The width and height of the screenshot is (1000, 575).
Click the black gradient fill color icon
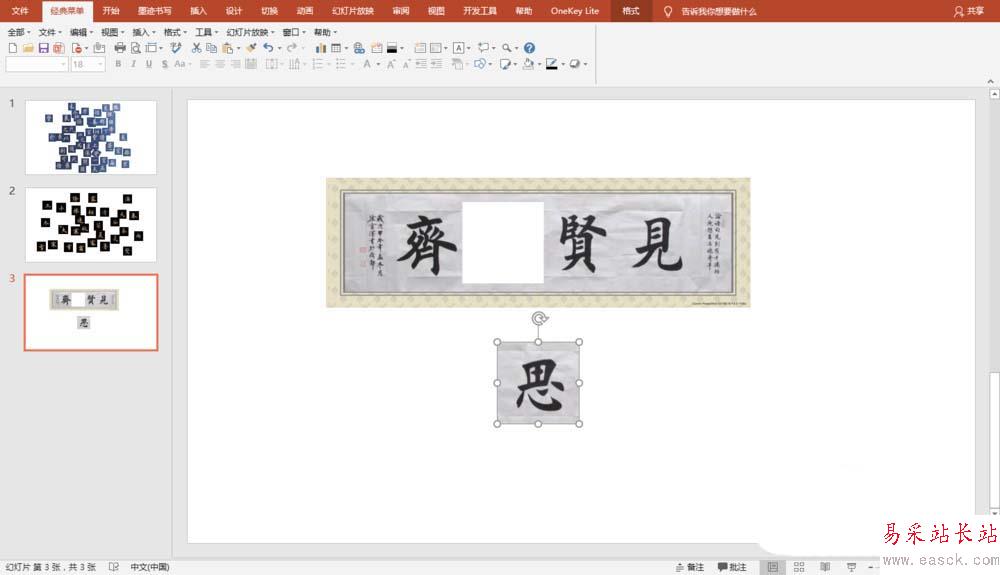(x=392, y=48)
